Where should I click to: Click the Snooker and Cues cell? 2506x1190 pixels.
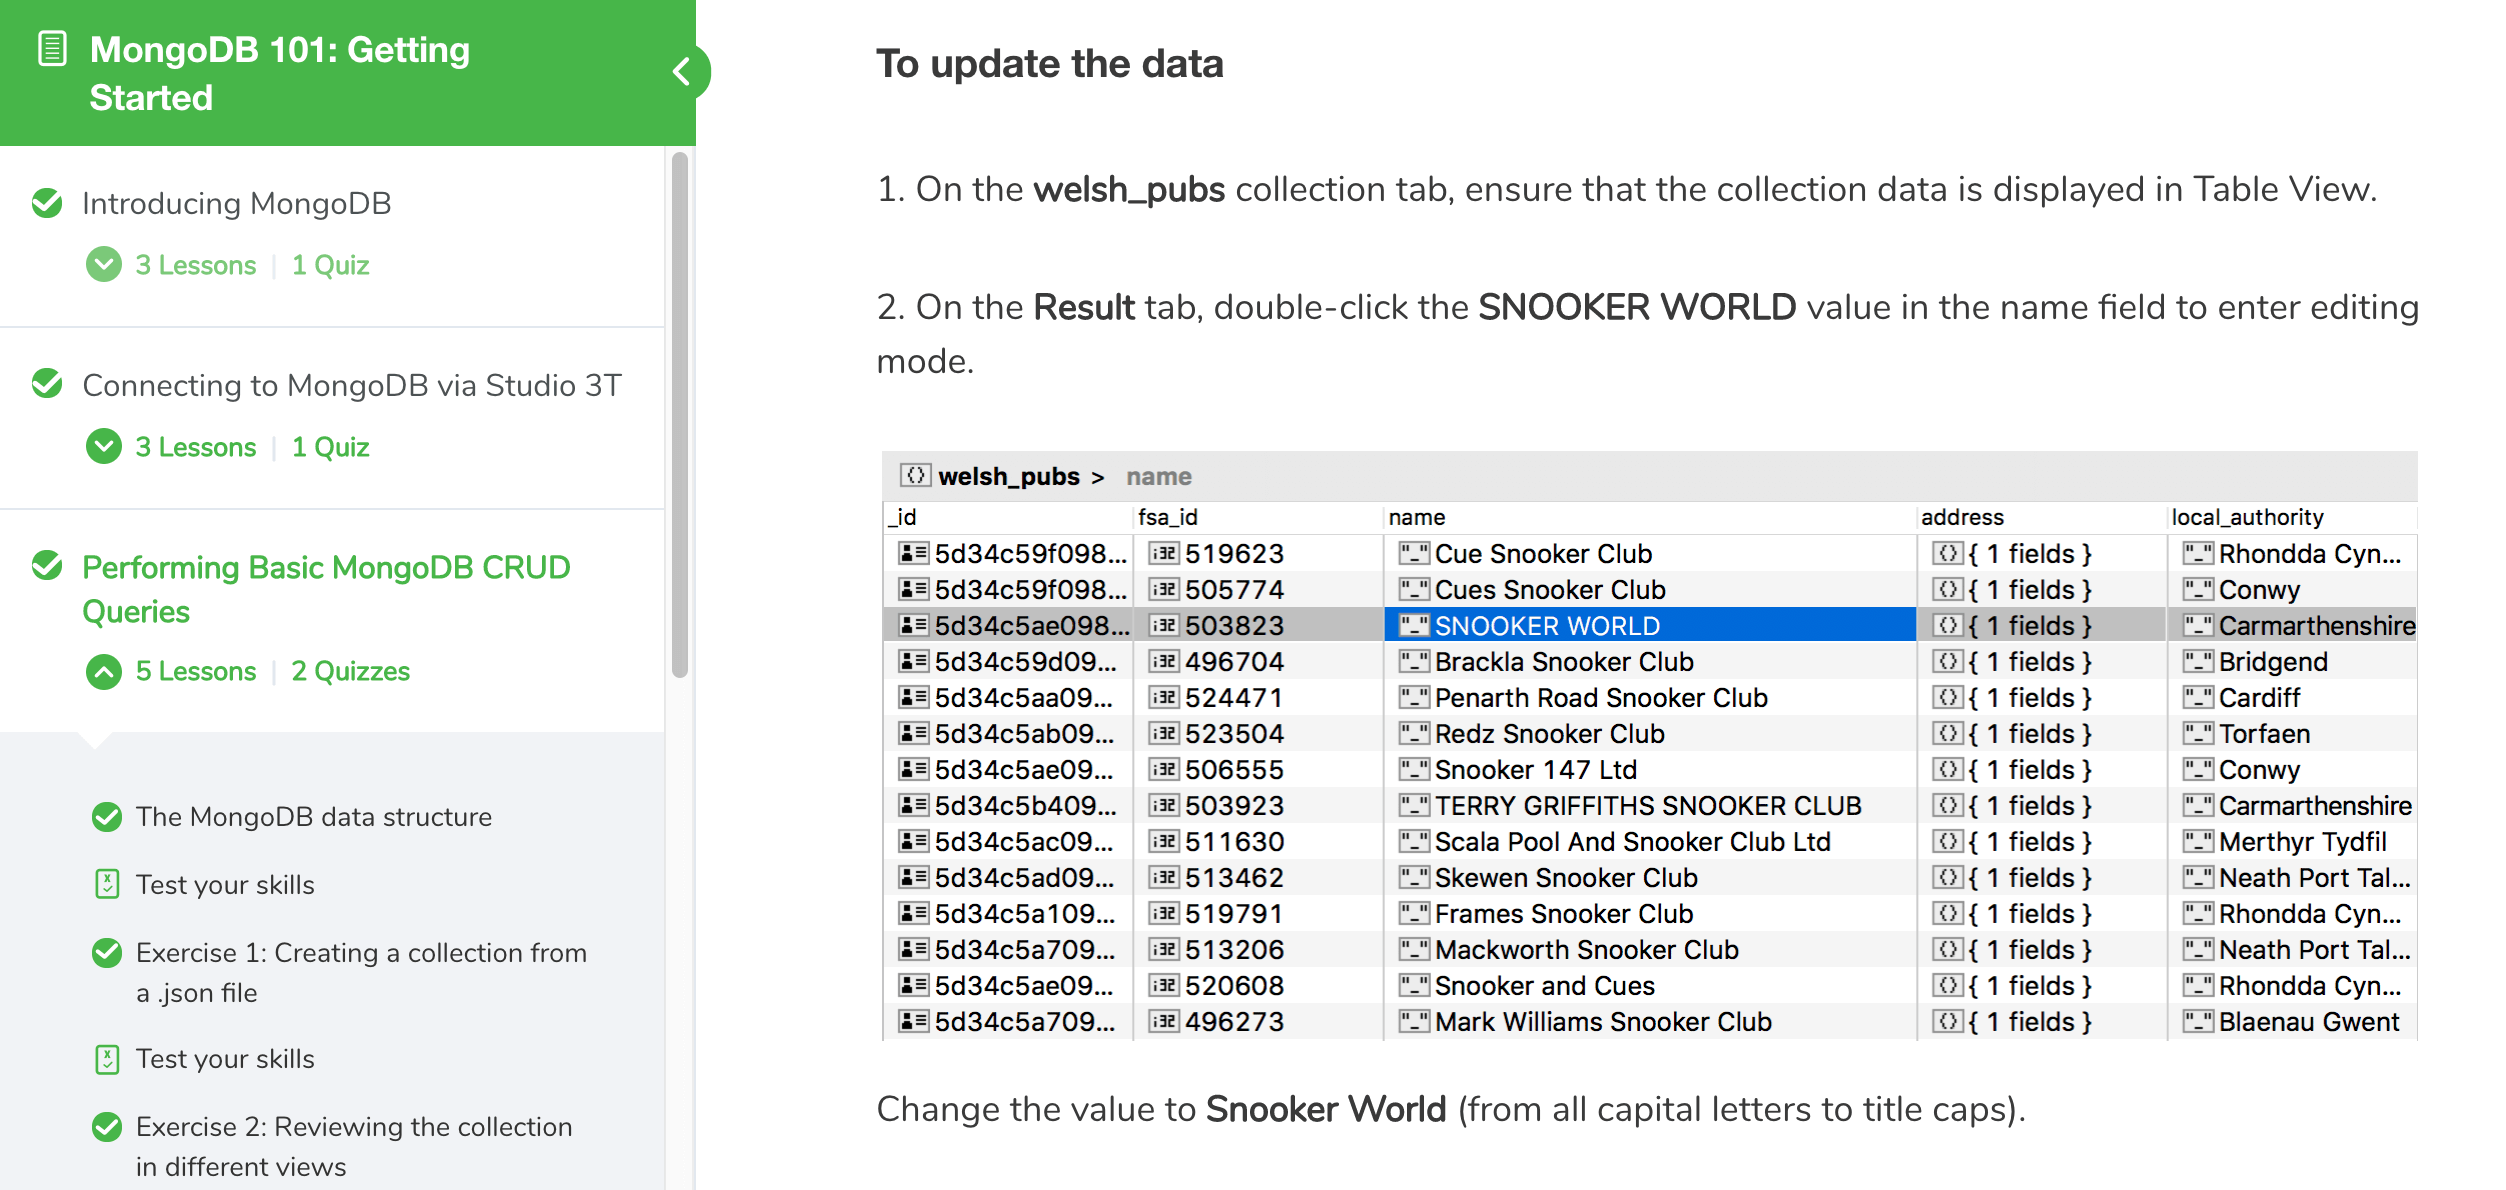tap(1650, 985)
